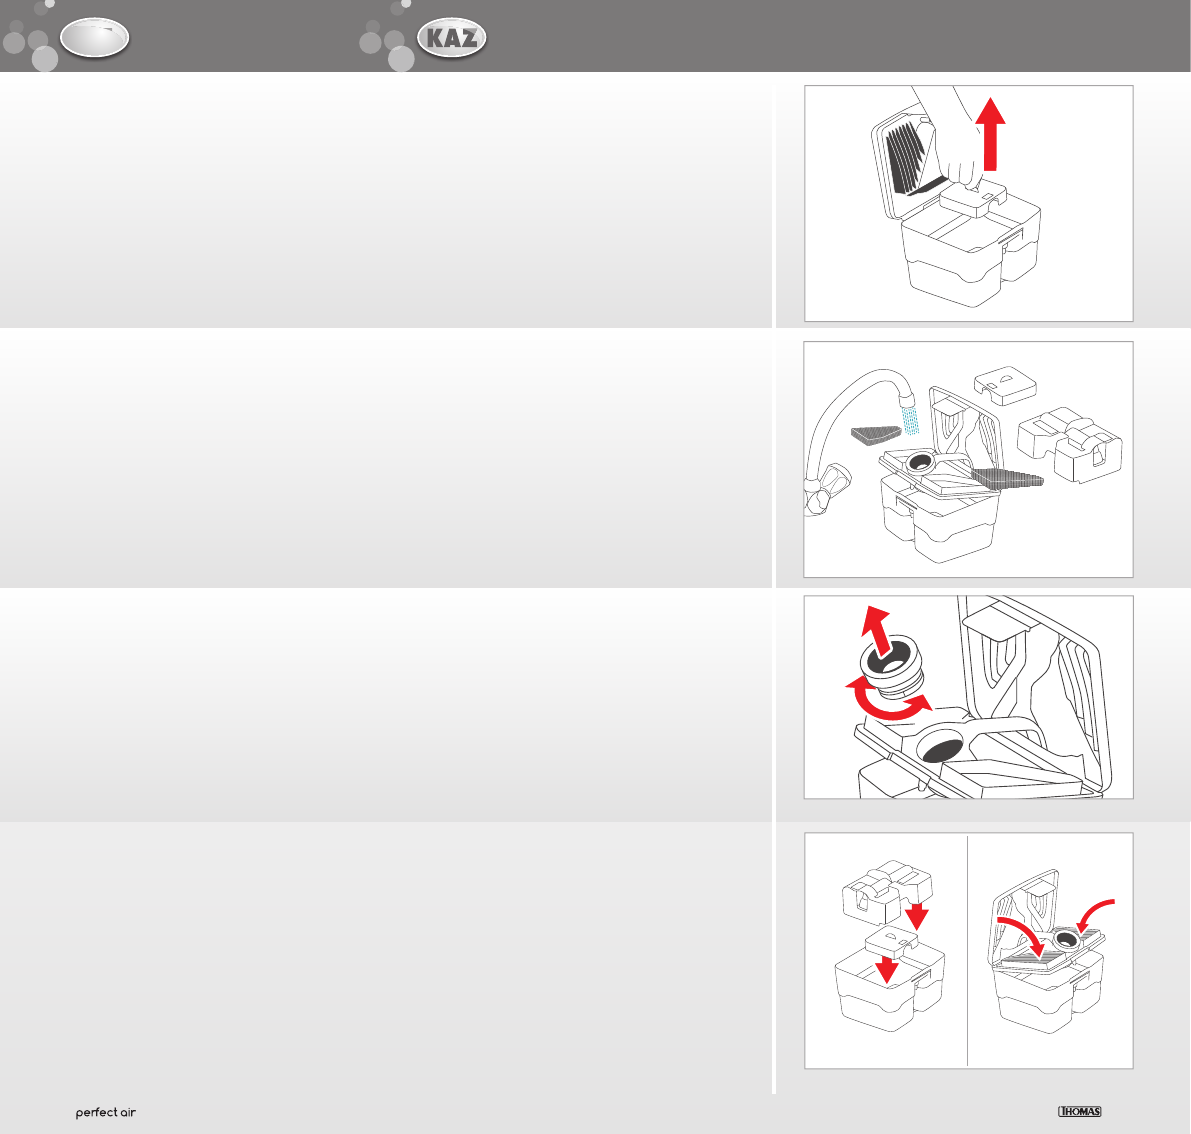Click the KAZ oval logo badge
This screenshot has height=1134, width=1191.
tap(452, 38)
